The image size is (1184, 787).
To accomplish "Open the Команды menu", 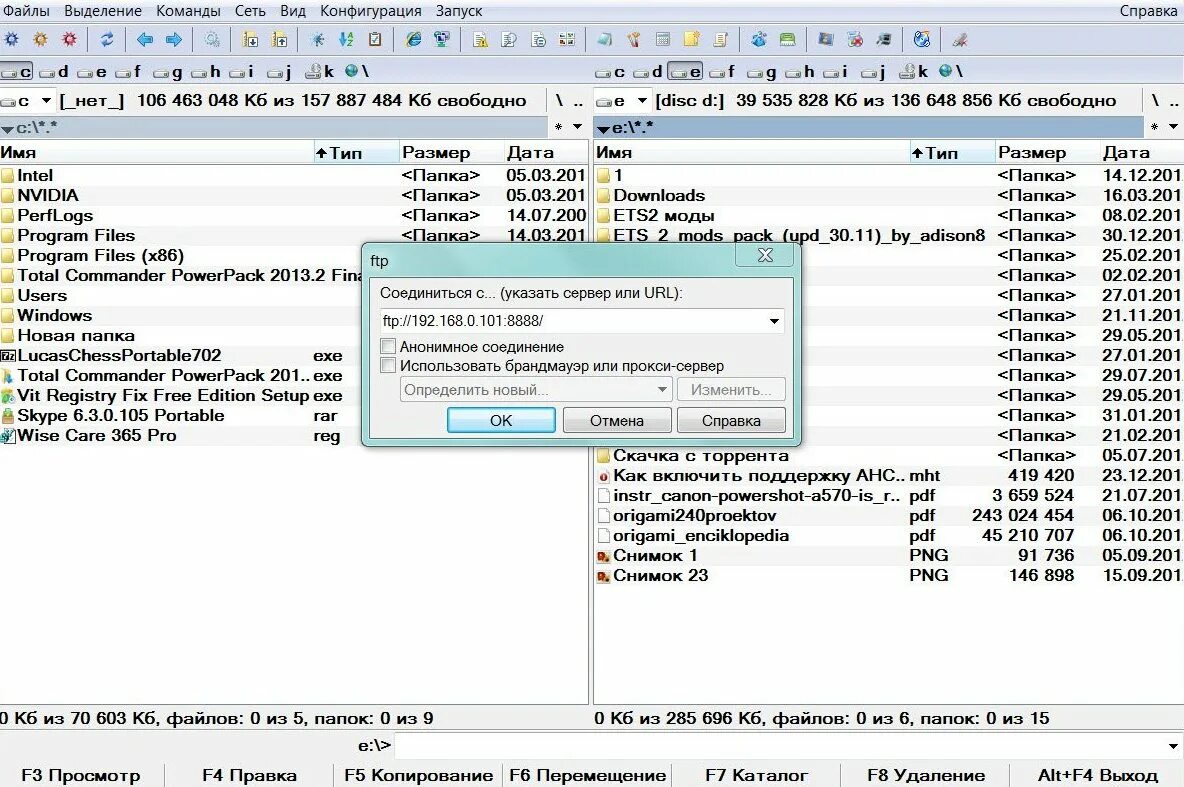I will 188,11.
